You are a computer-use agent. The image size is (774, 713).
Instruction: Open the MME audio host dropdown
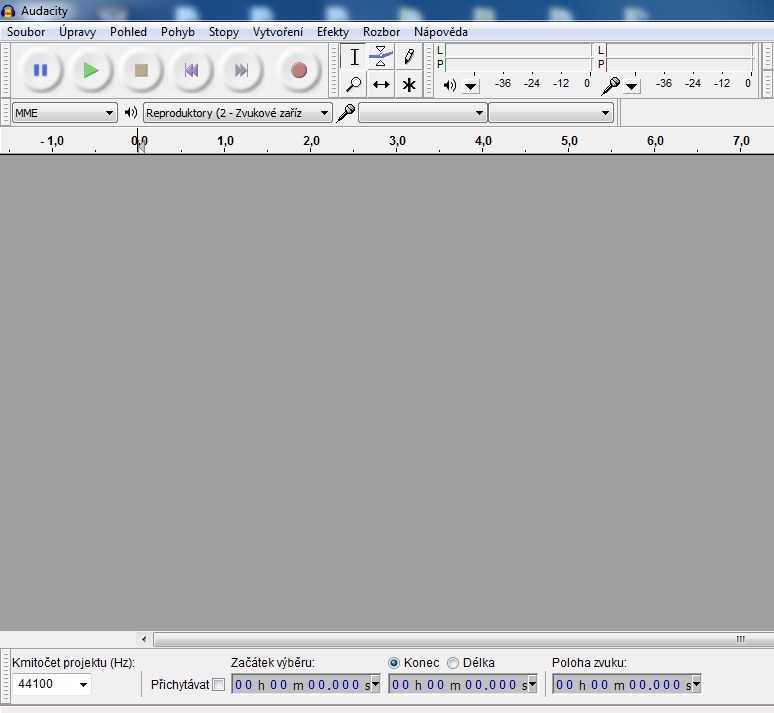(x=64, y=113)
